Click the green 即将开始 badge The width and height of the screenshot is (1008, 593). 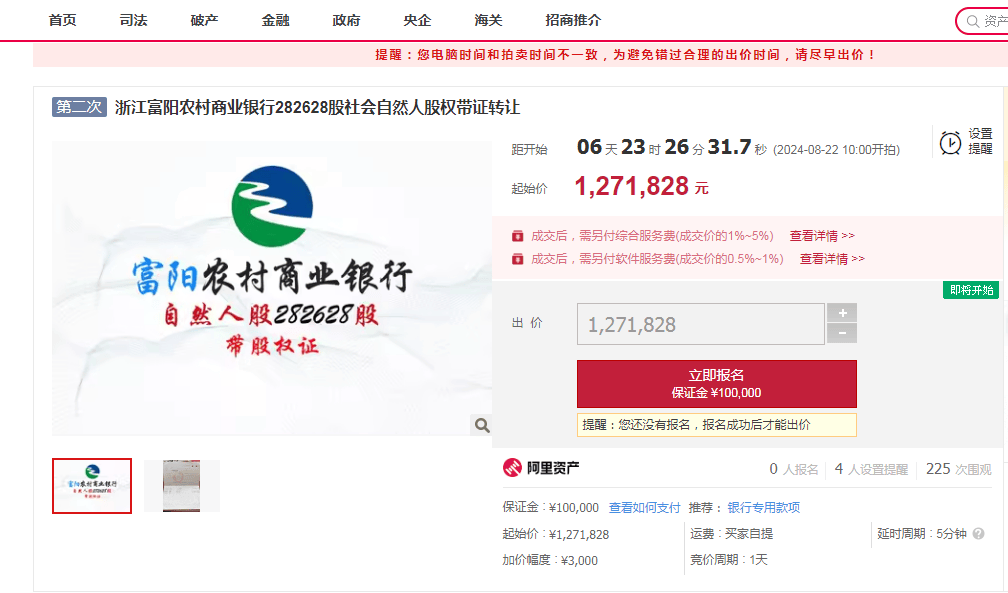[x=969, y=289]
